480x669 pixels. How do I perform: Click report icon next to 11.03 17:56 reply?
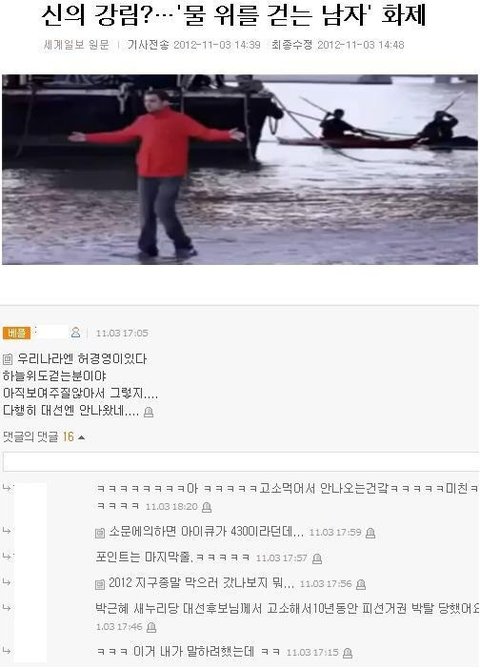click(x=361, y=584)
